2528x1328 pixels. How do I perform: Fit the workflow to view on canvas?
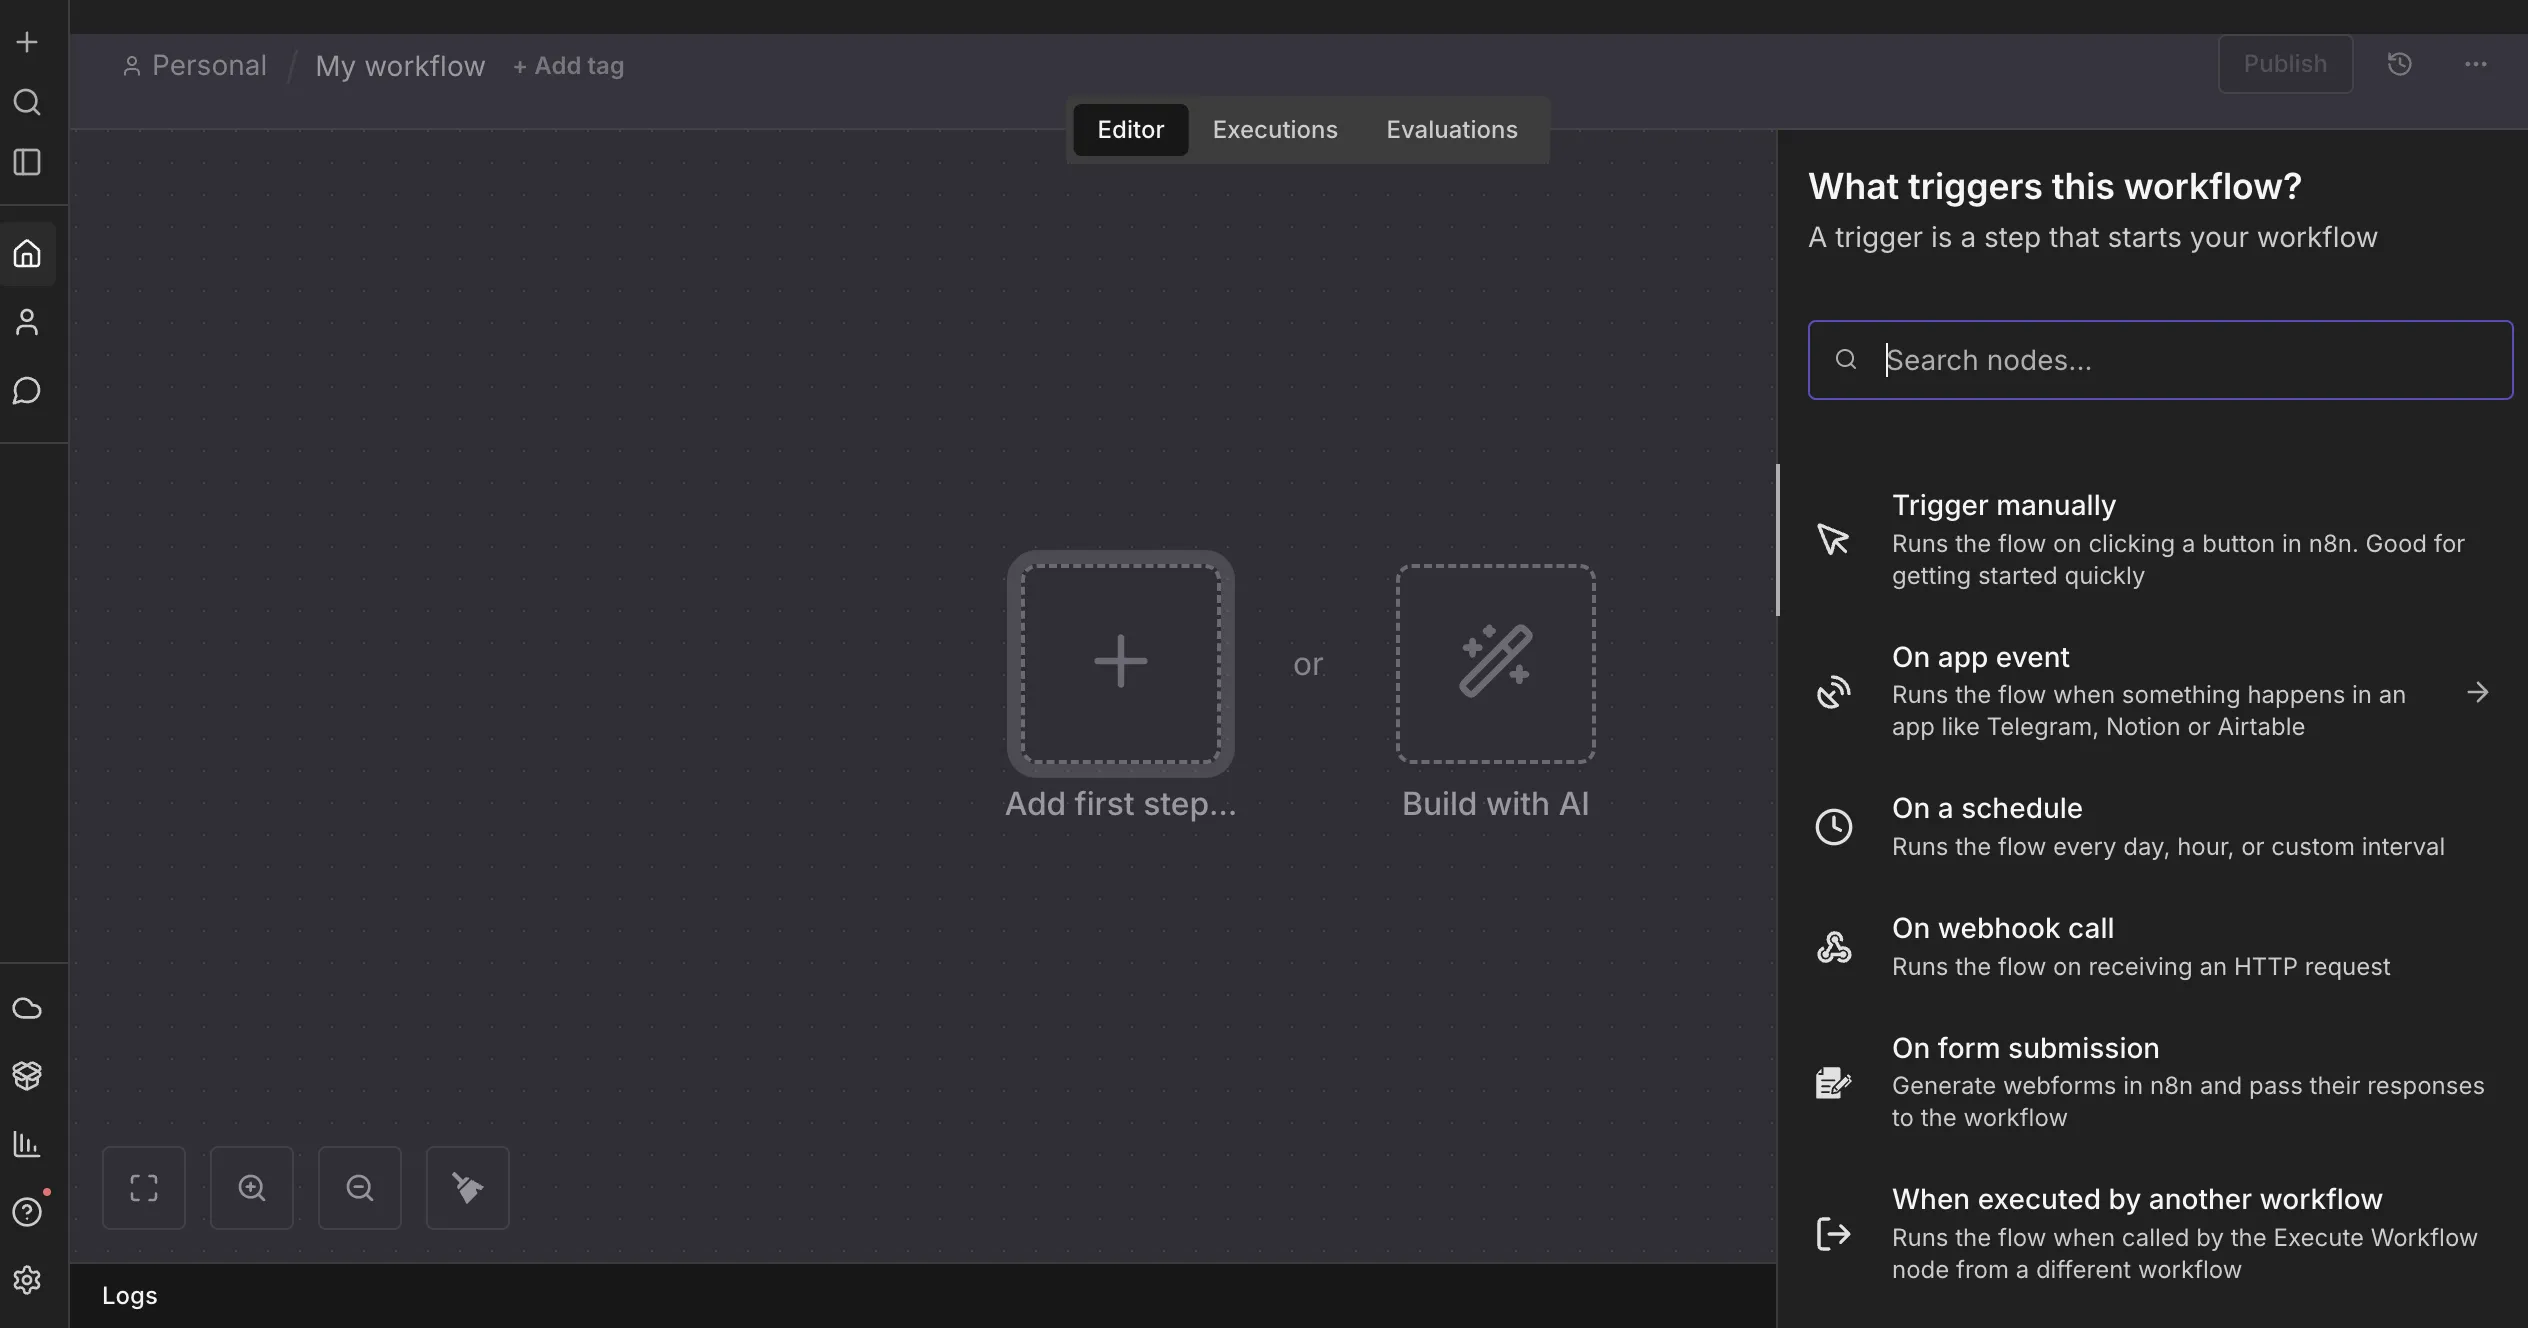(x=144, y=1188)
